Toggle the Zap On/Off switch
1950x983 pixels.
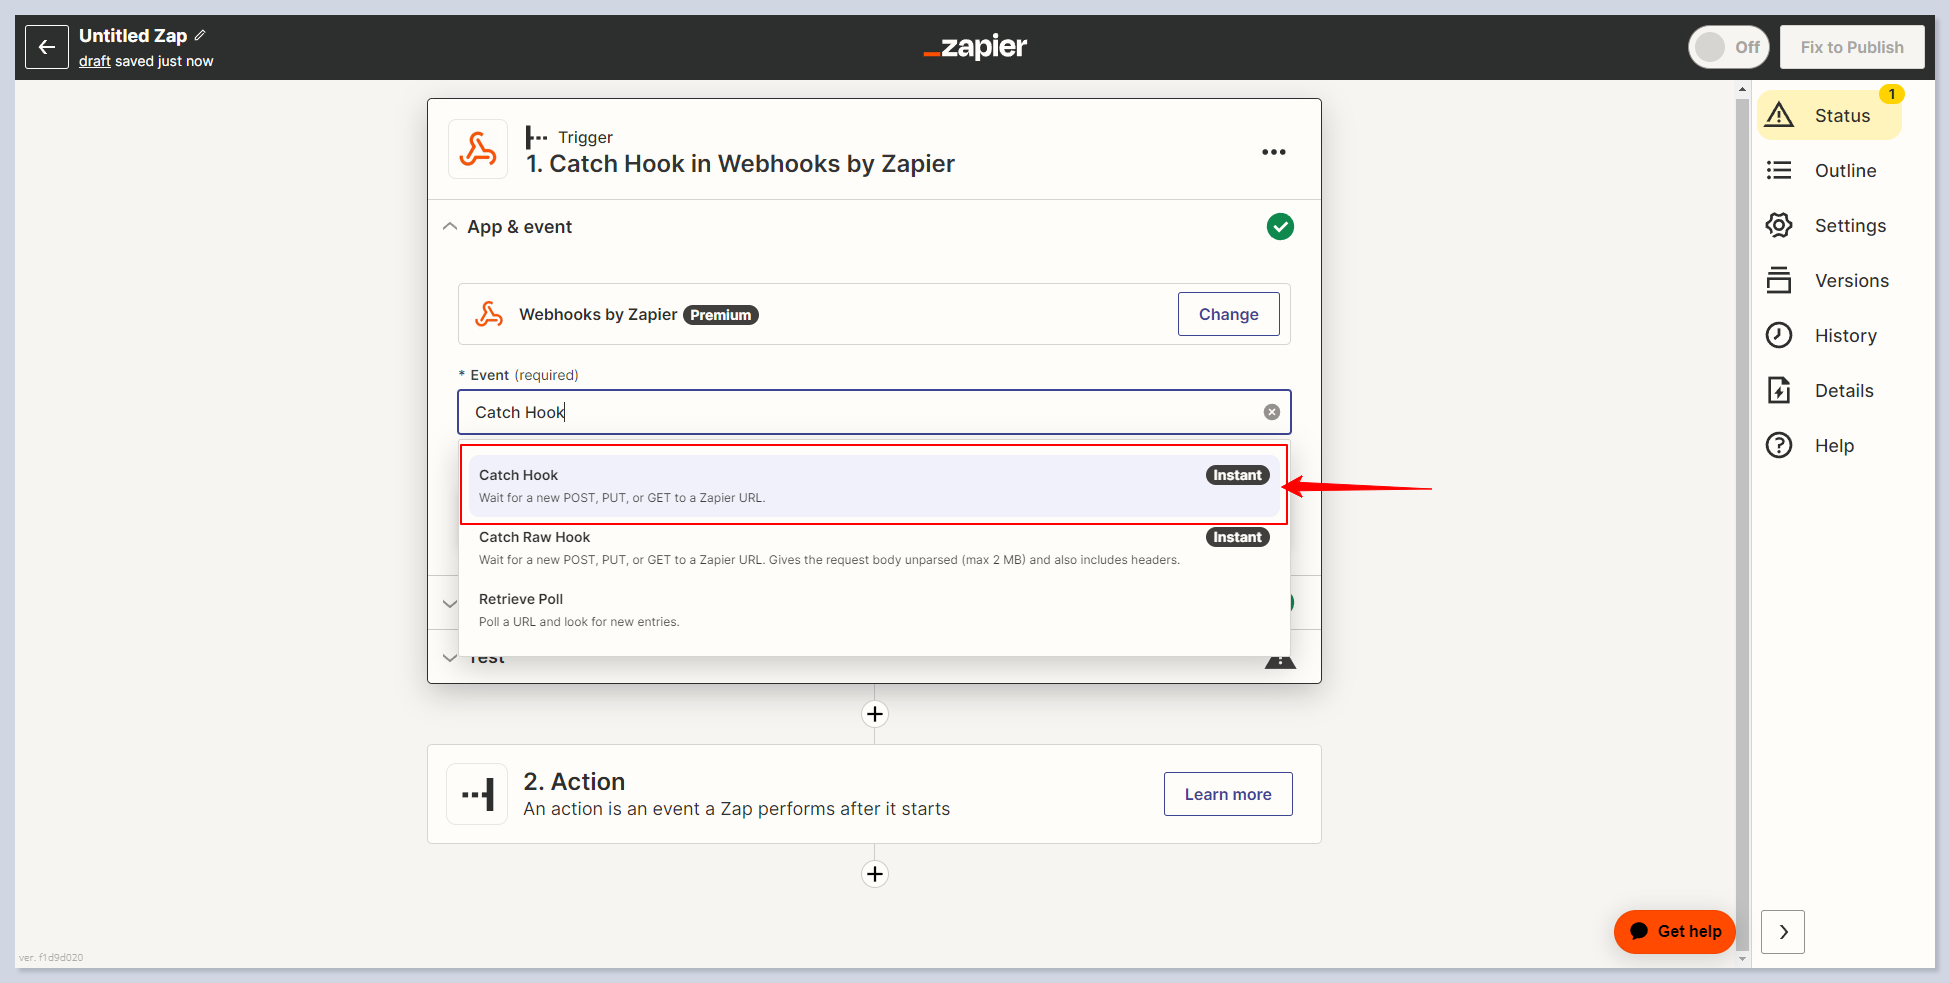[1728, 47]
